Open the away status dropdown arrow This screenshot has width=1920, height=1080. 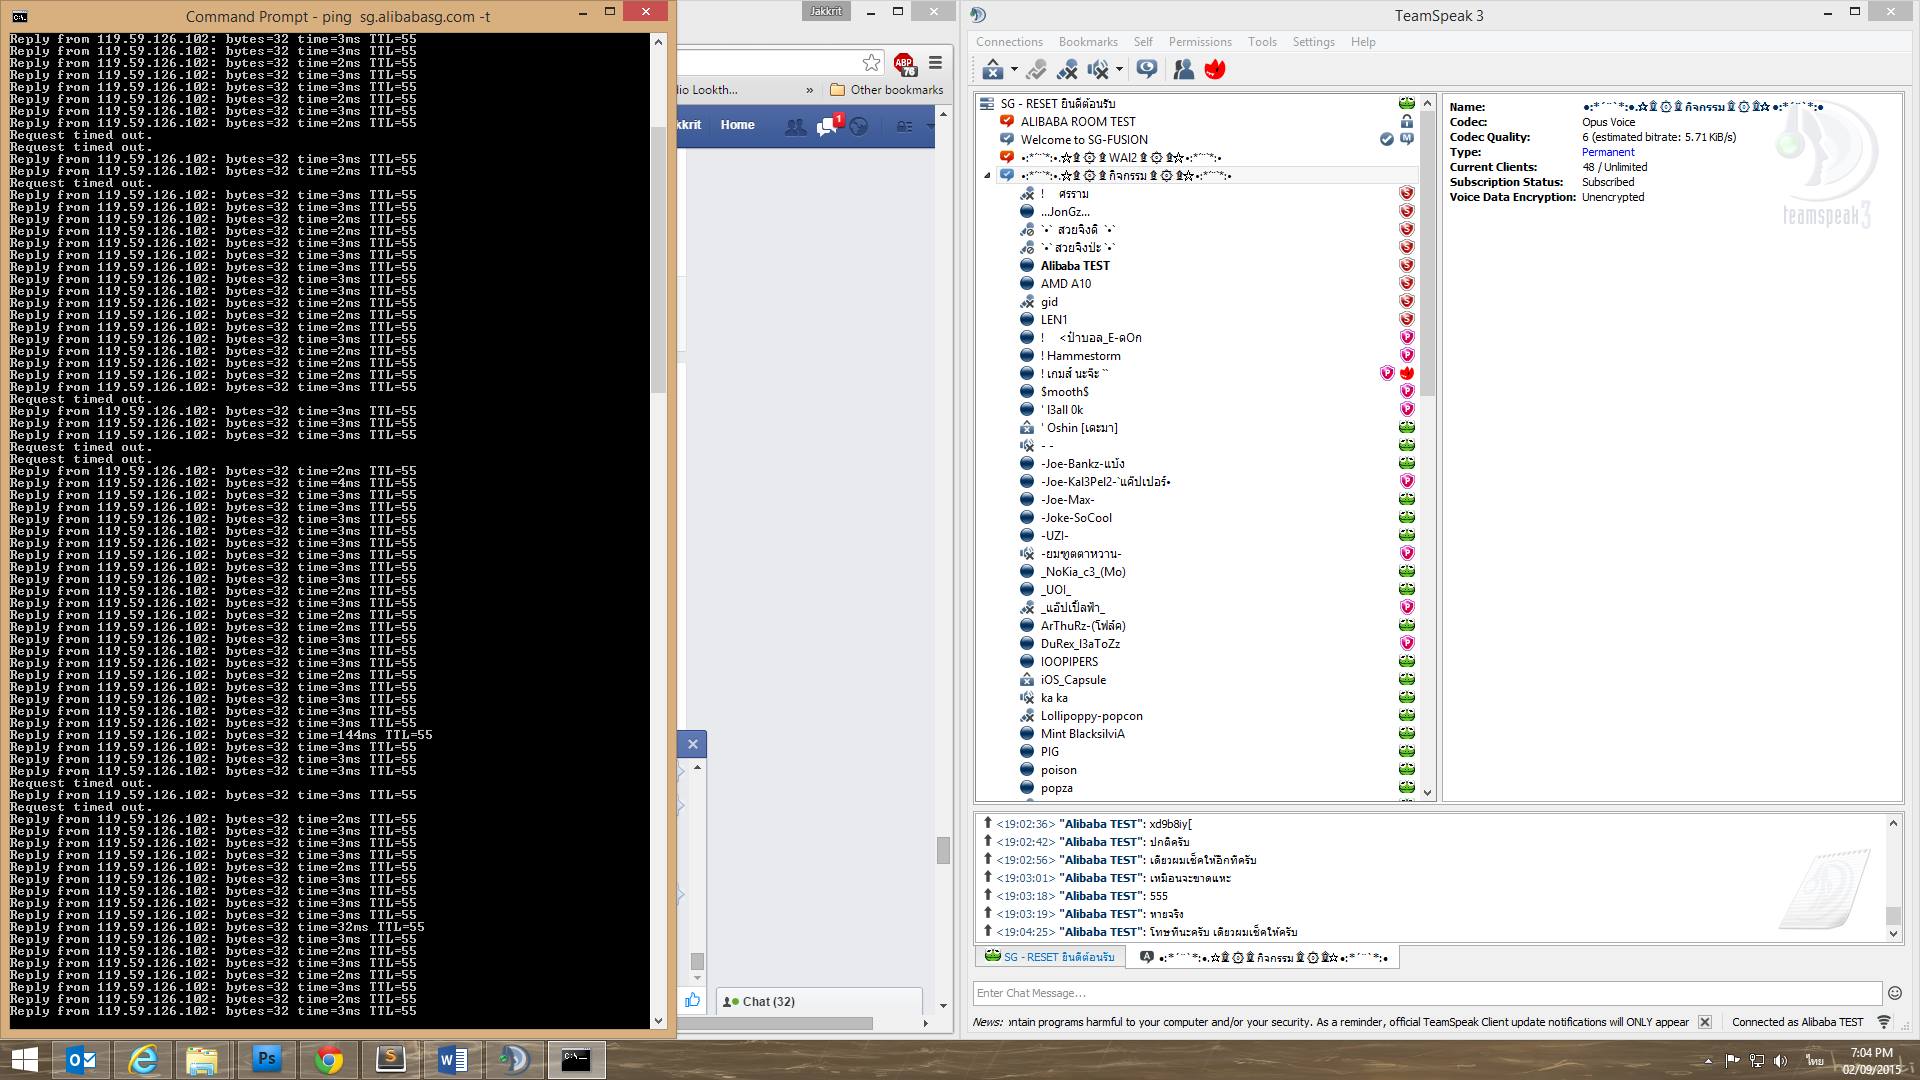click(x=1014, y=70)
